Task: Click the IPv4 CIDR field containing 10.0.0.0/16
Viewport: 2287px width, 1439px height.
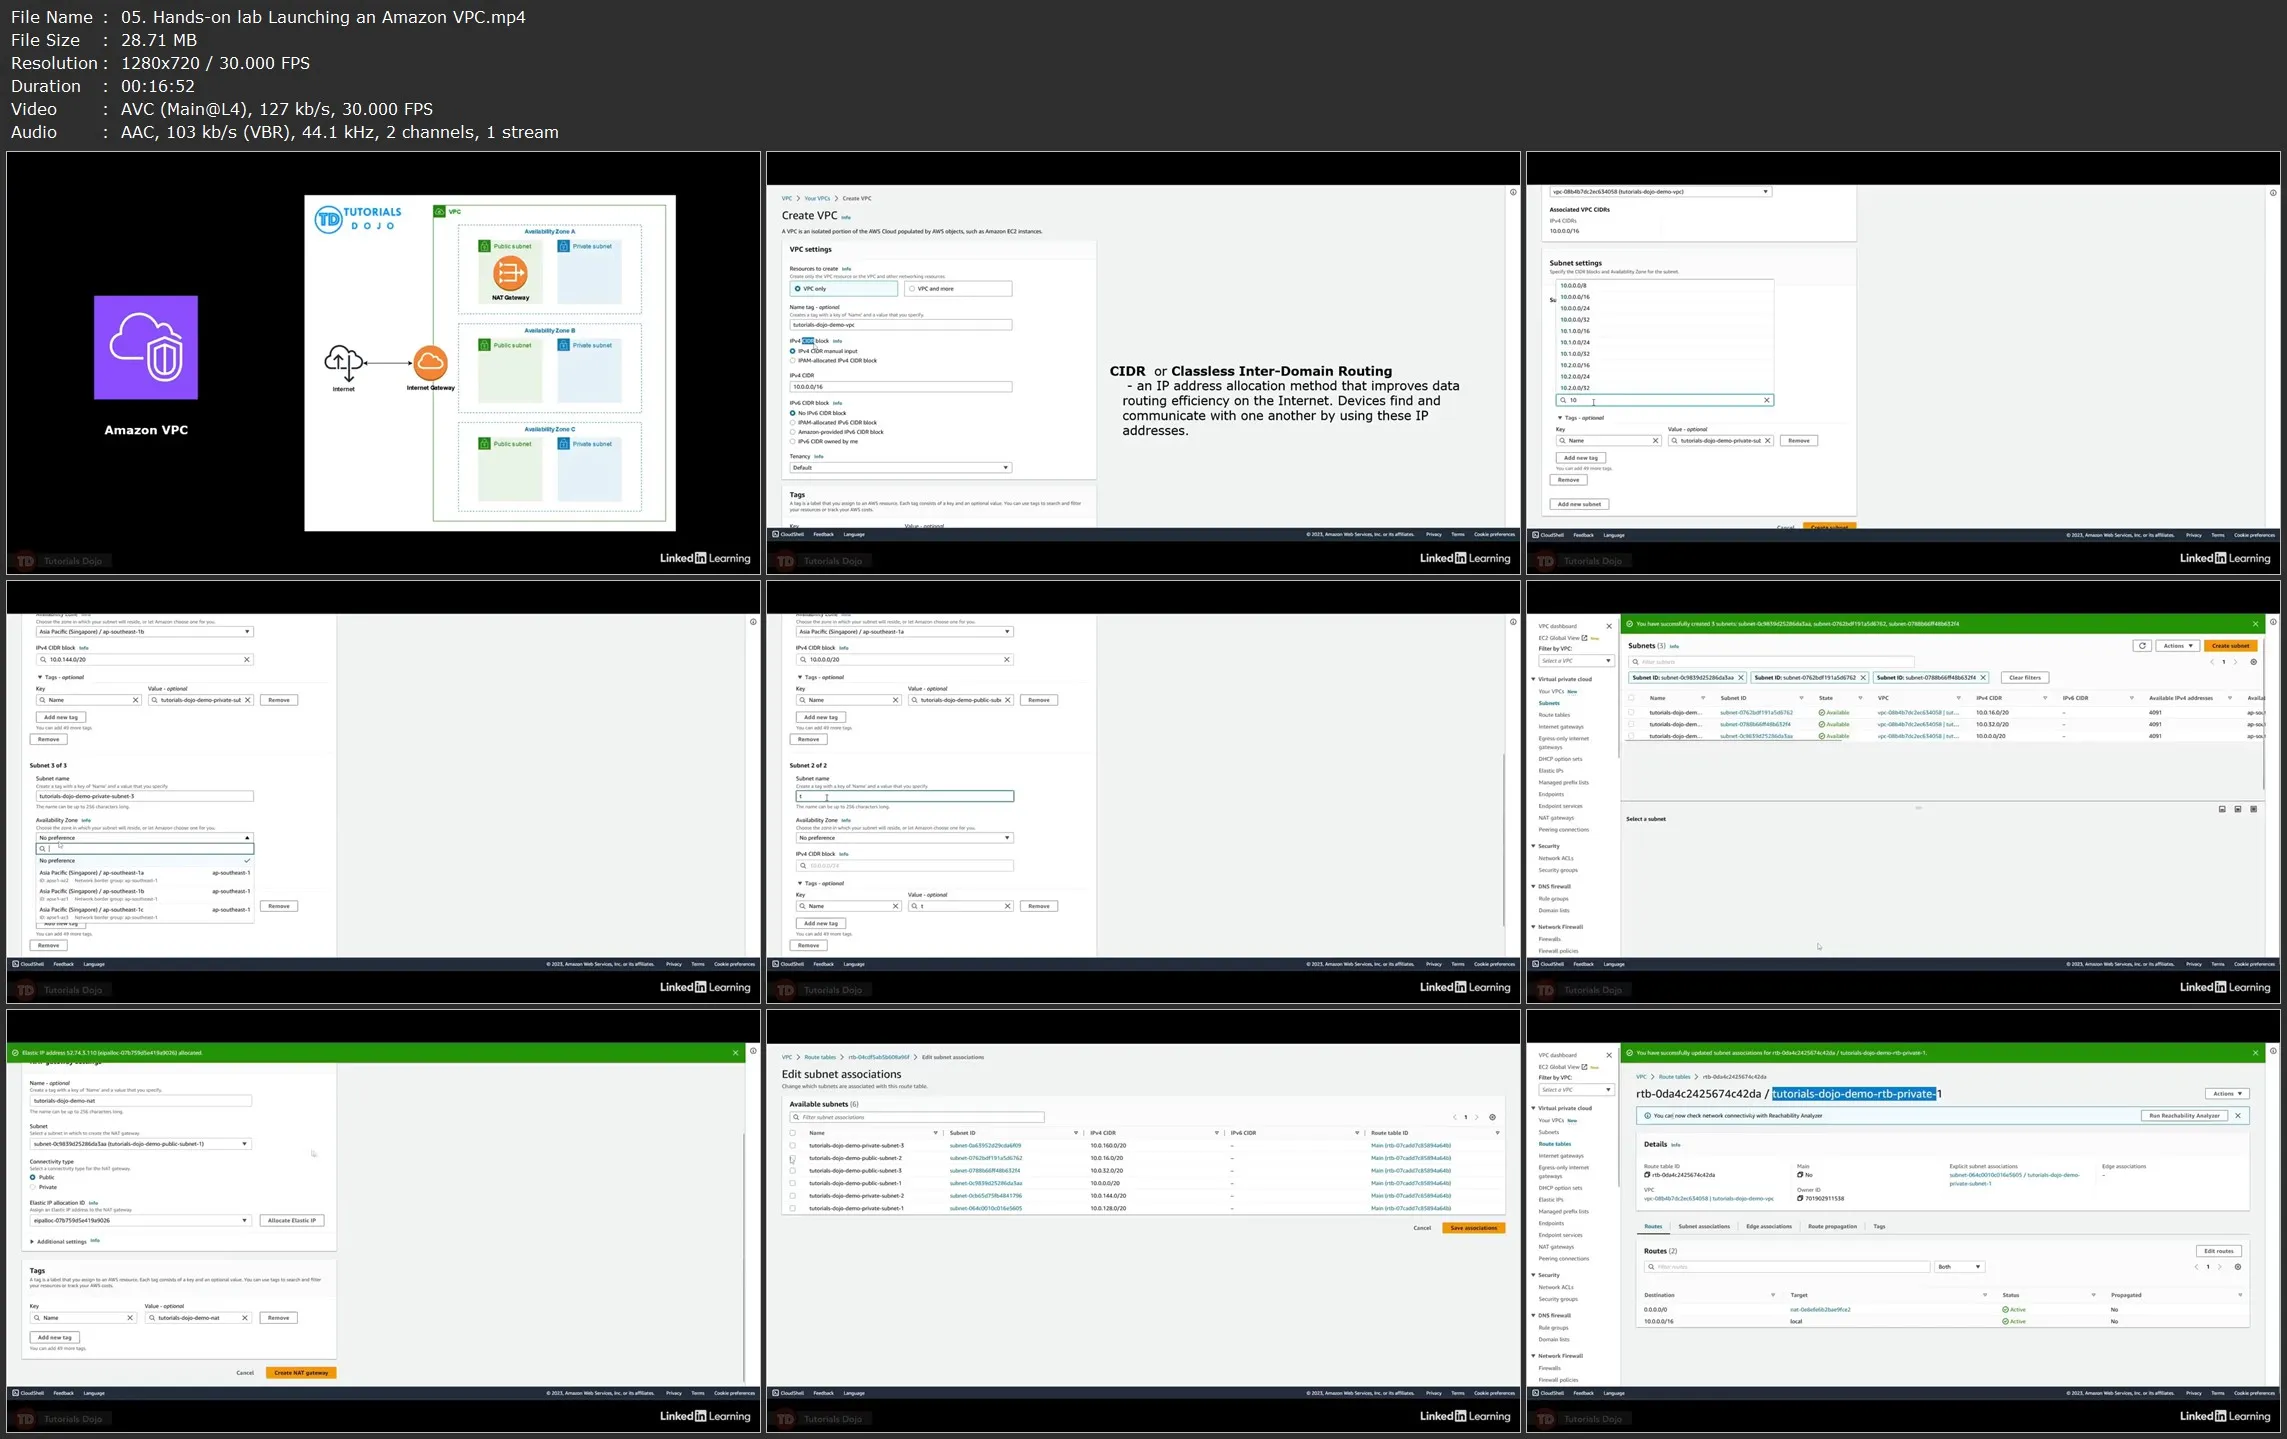Action: pos(900,387)
